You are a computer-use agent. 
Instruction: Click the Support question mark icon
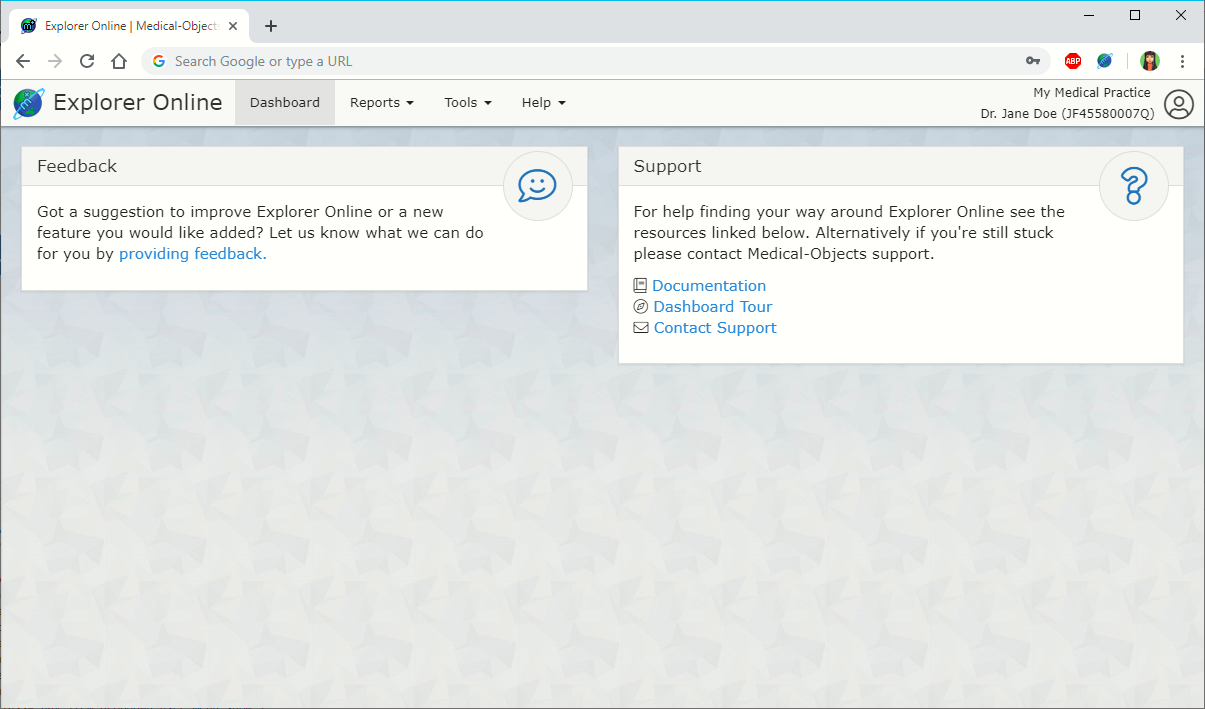coord(1133,185)
